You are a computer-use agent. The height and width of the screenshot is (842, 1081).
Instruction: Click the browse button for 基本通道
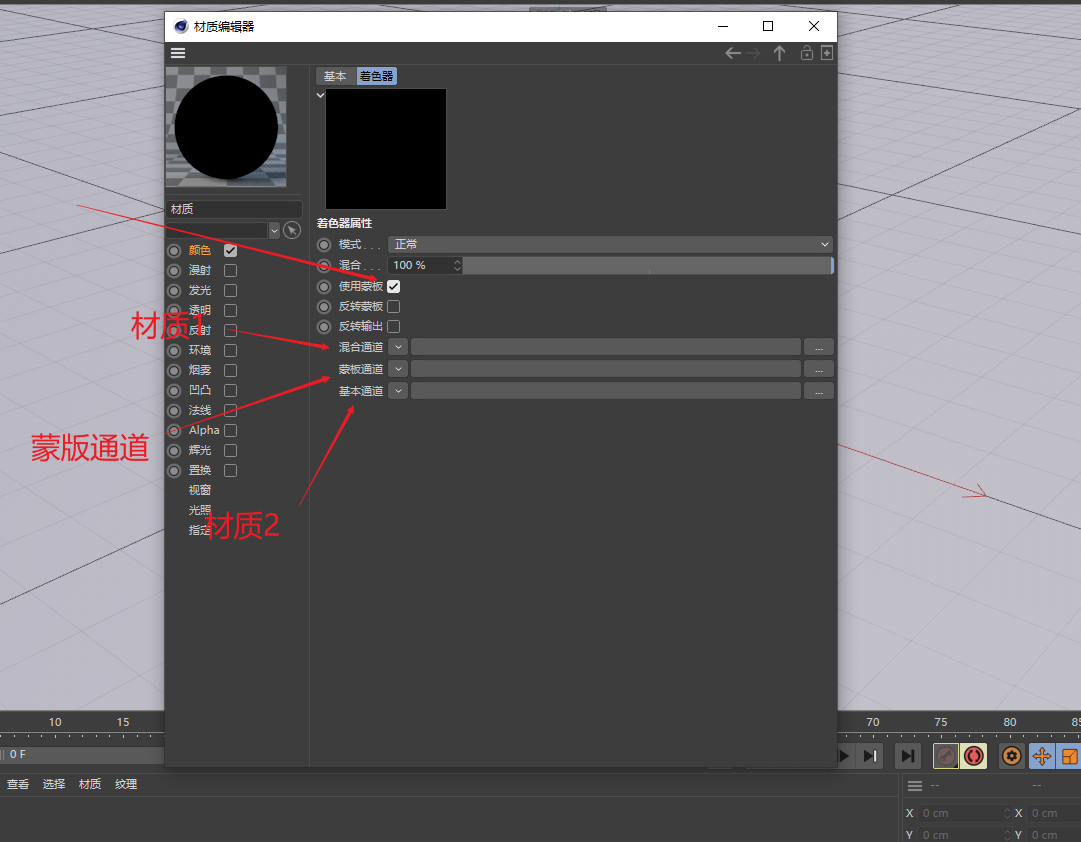point(819,391)
